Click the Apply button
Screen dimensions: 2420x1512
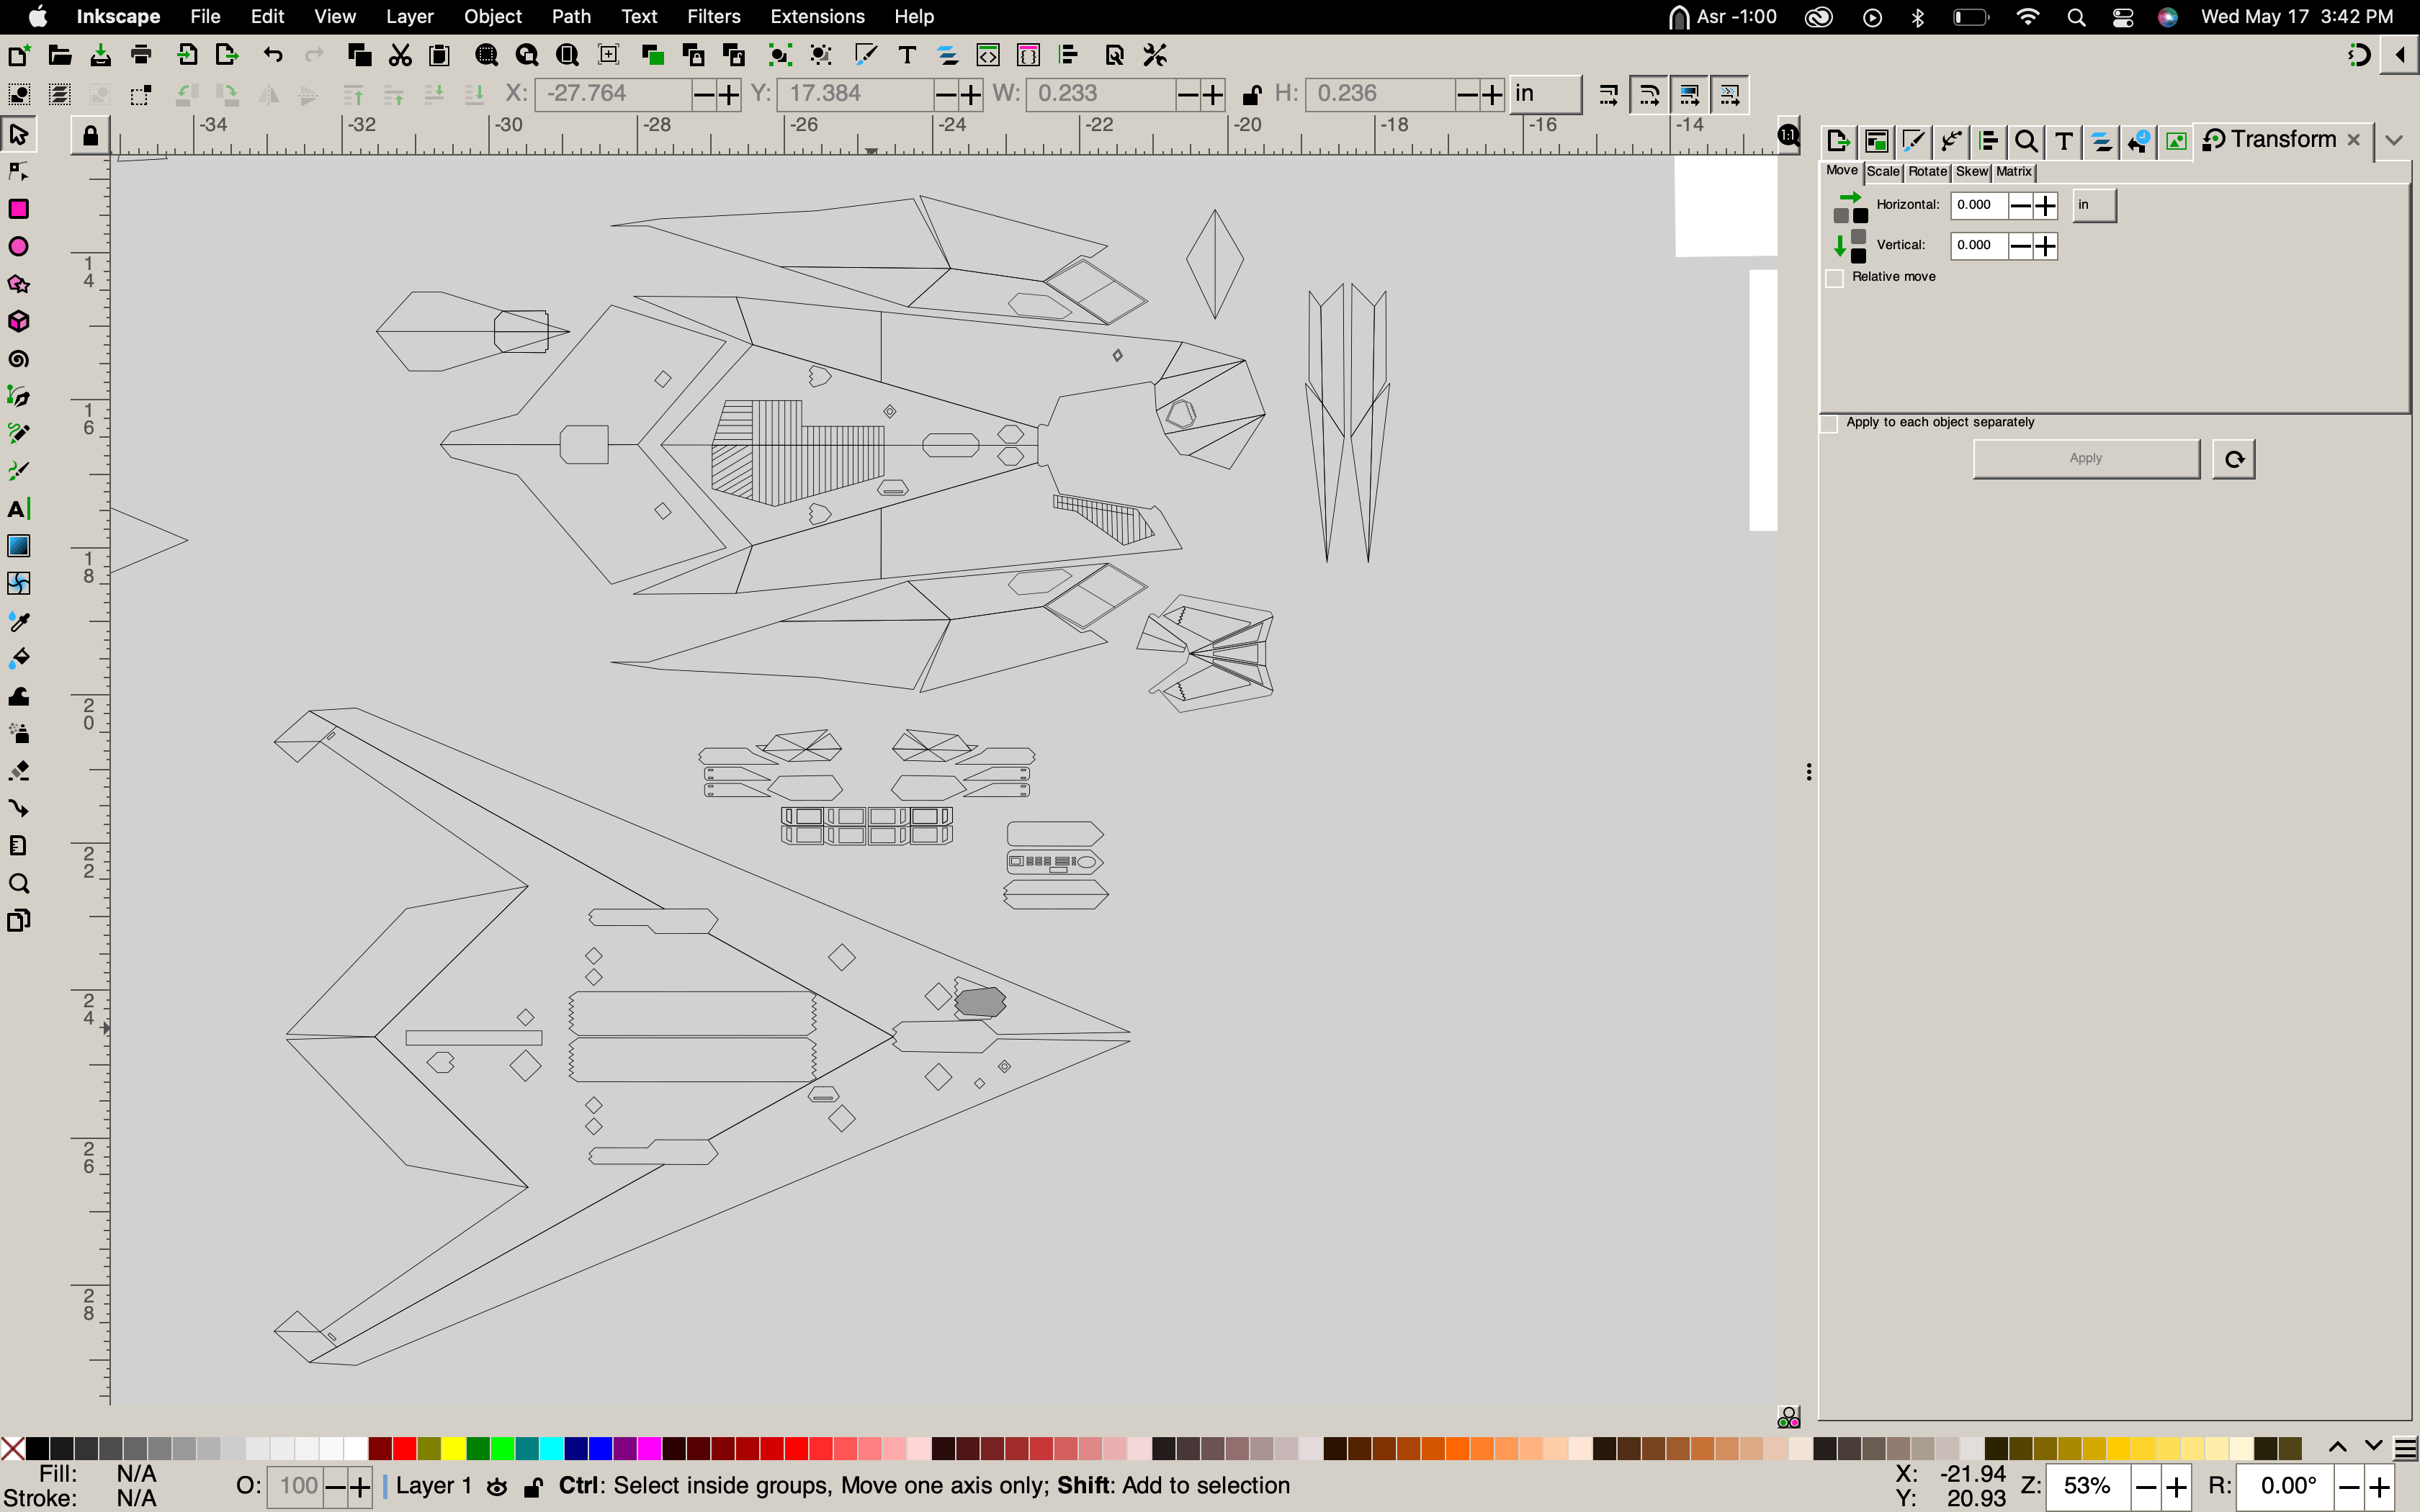2086,459
